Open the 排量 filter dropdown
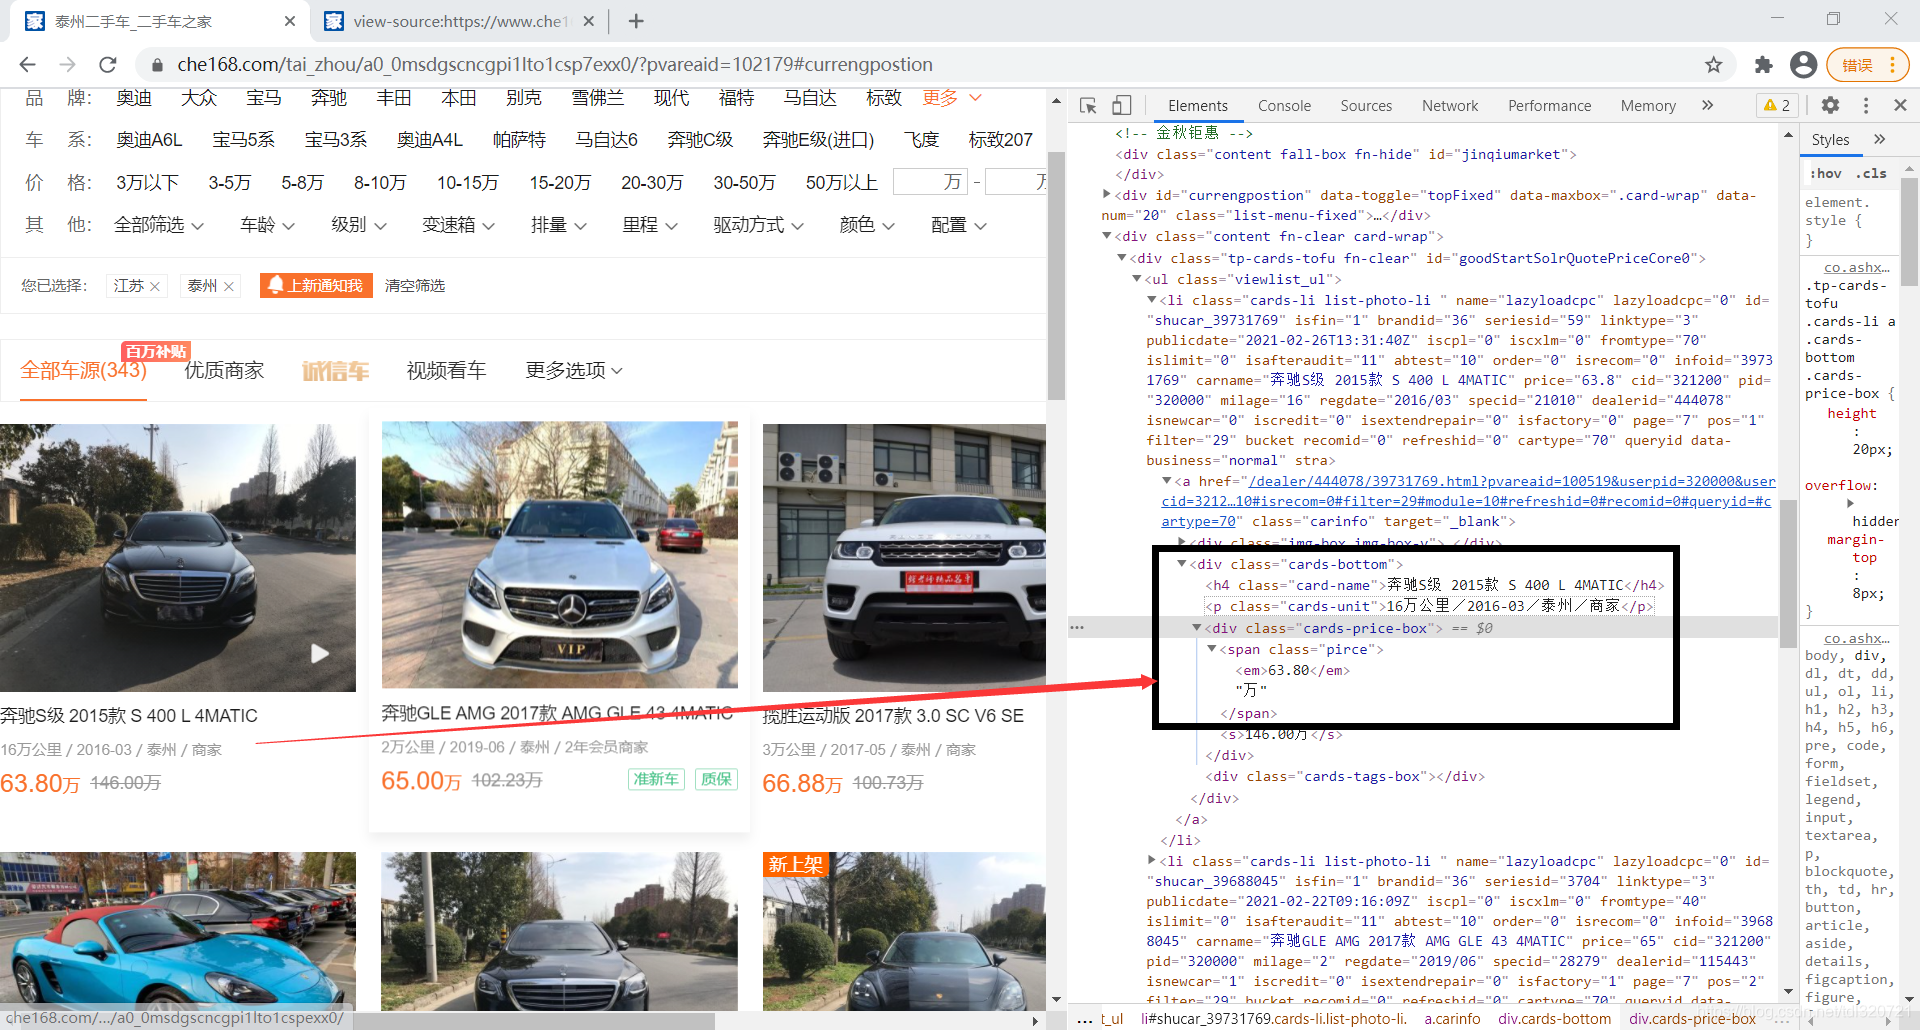1920x1030 pixels. coord(558,225)
